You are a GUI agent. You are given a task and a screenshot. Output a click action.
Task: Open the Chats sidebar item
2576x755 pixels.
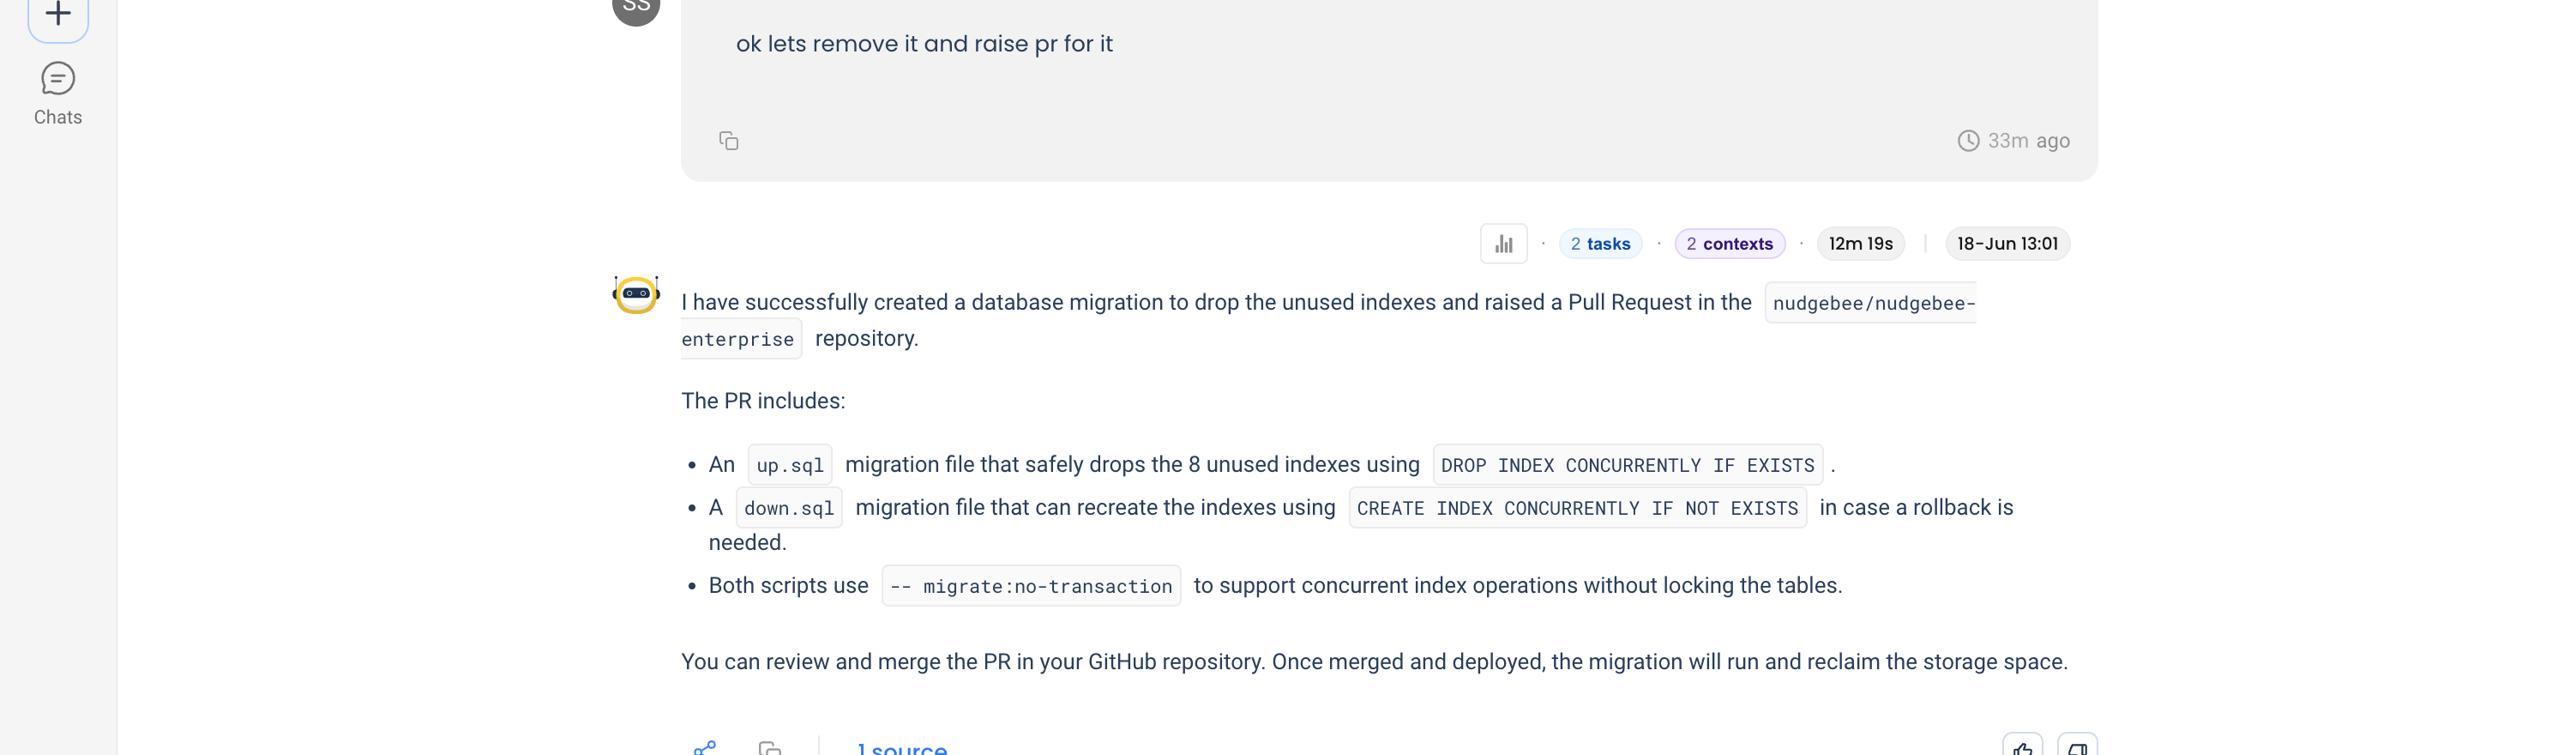(x=58, y=94)
